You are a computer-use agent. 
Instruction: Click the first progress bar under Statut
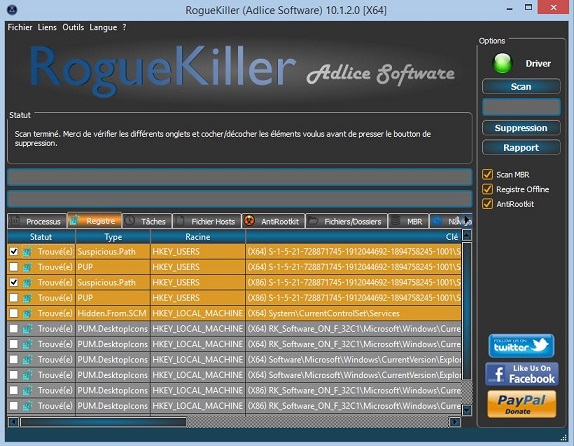pyautogui.click(x=240, y=178)
